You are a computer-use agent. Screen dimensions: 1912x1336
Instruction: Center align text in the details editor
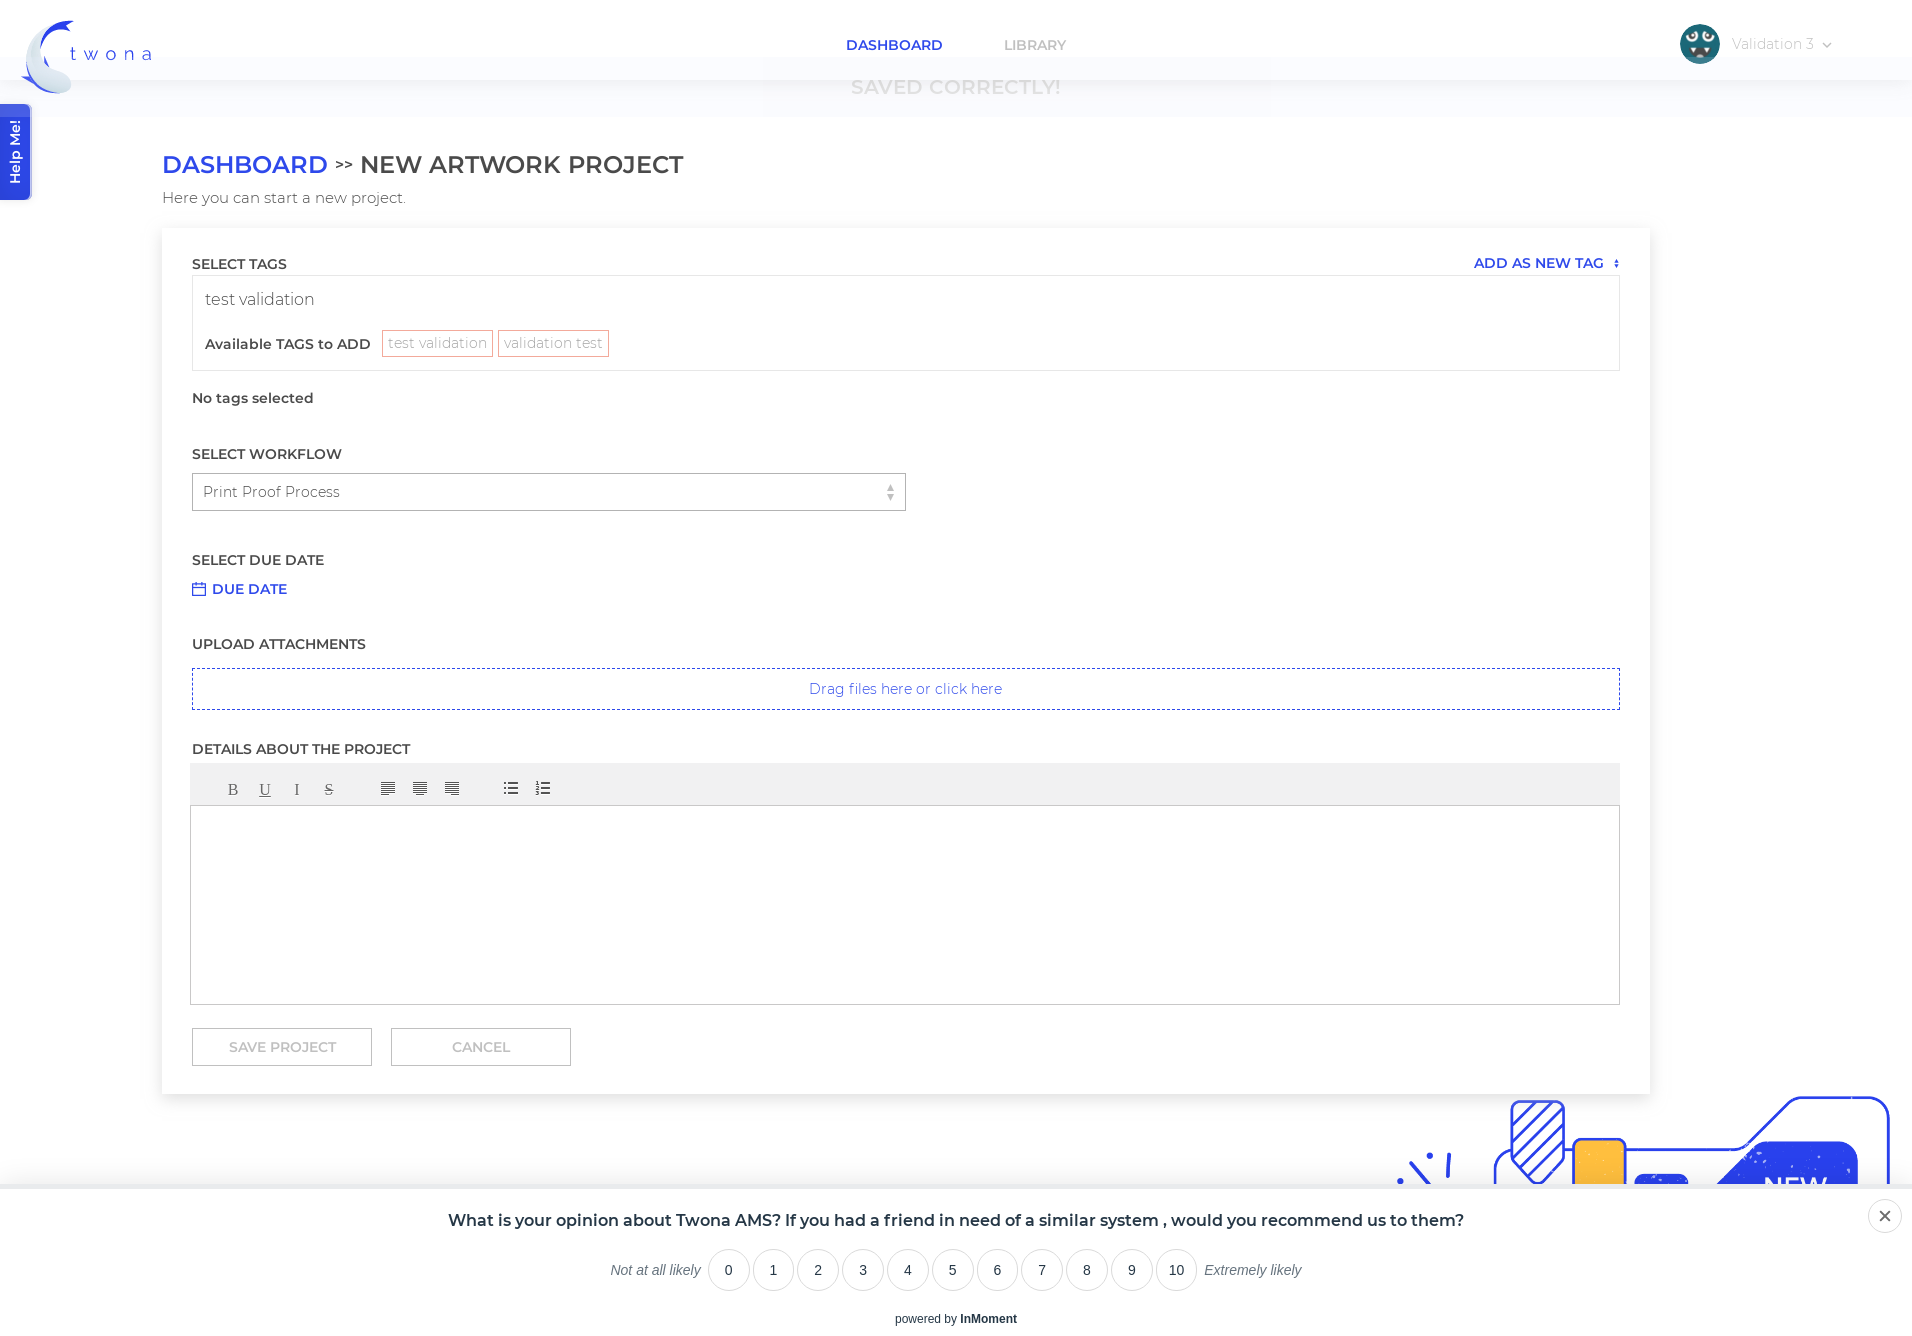pyautogui.click(x=420, y=789)
